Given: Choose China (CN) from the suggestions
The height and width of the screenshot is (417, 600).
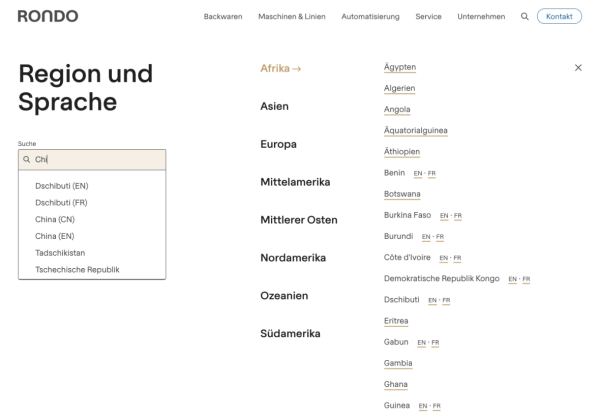Looking at the screenshot, I should (x=55, y=220).
